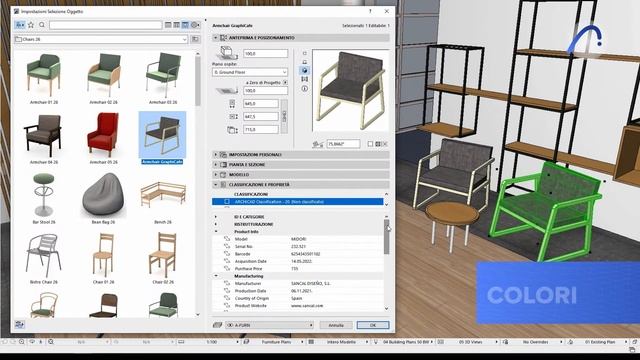This screenshot has width=640, height=360.
Task: Switch to small list view icon
Action: tap(168, 25)
